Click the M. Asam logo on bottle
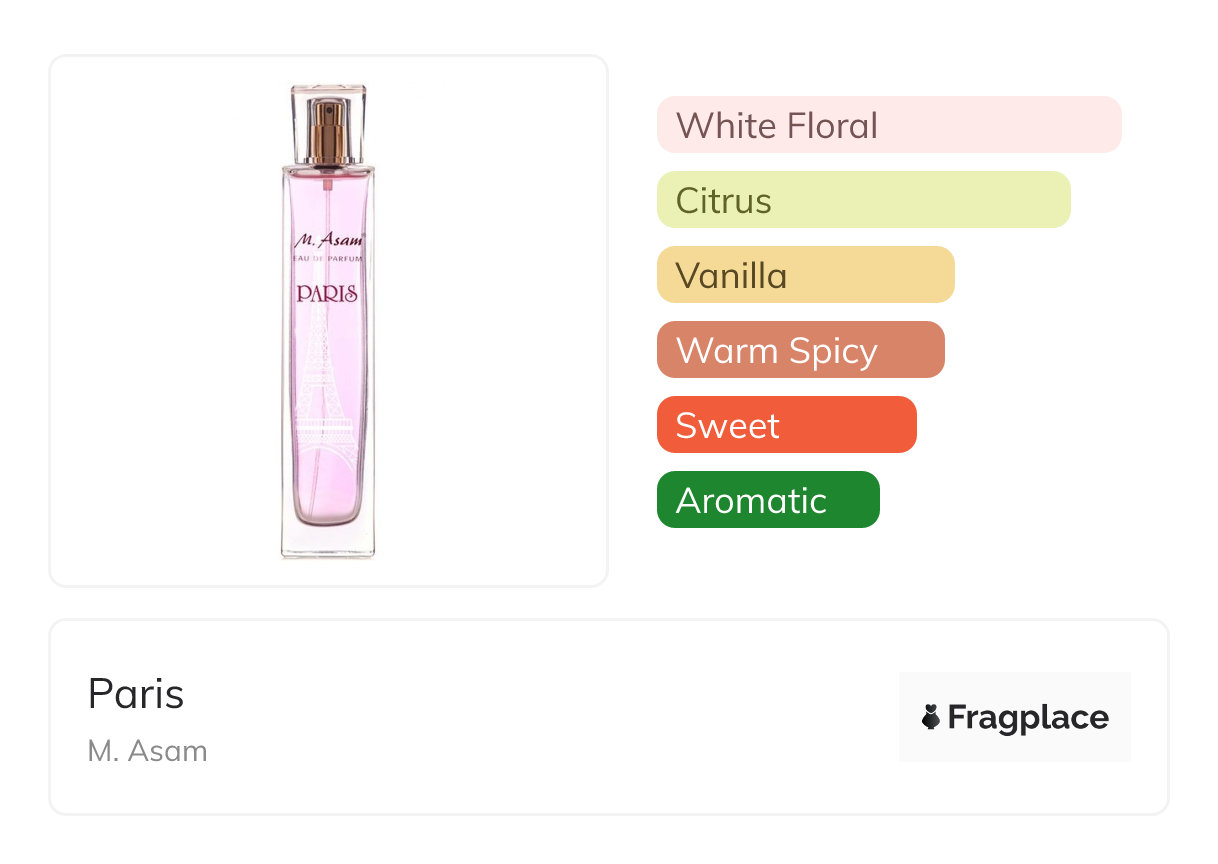This screenshot has height=864, width=1218. [x=328, y=240]
